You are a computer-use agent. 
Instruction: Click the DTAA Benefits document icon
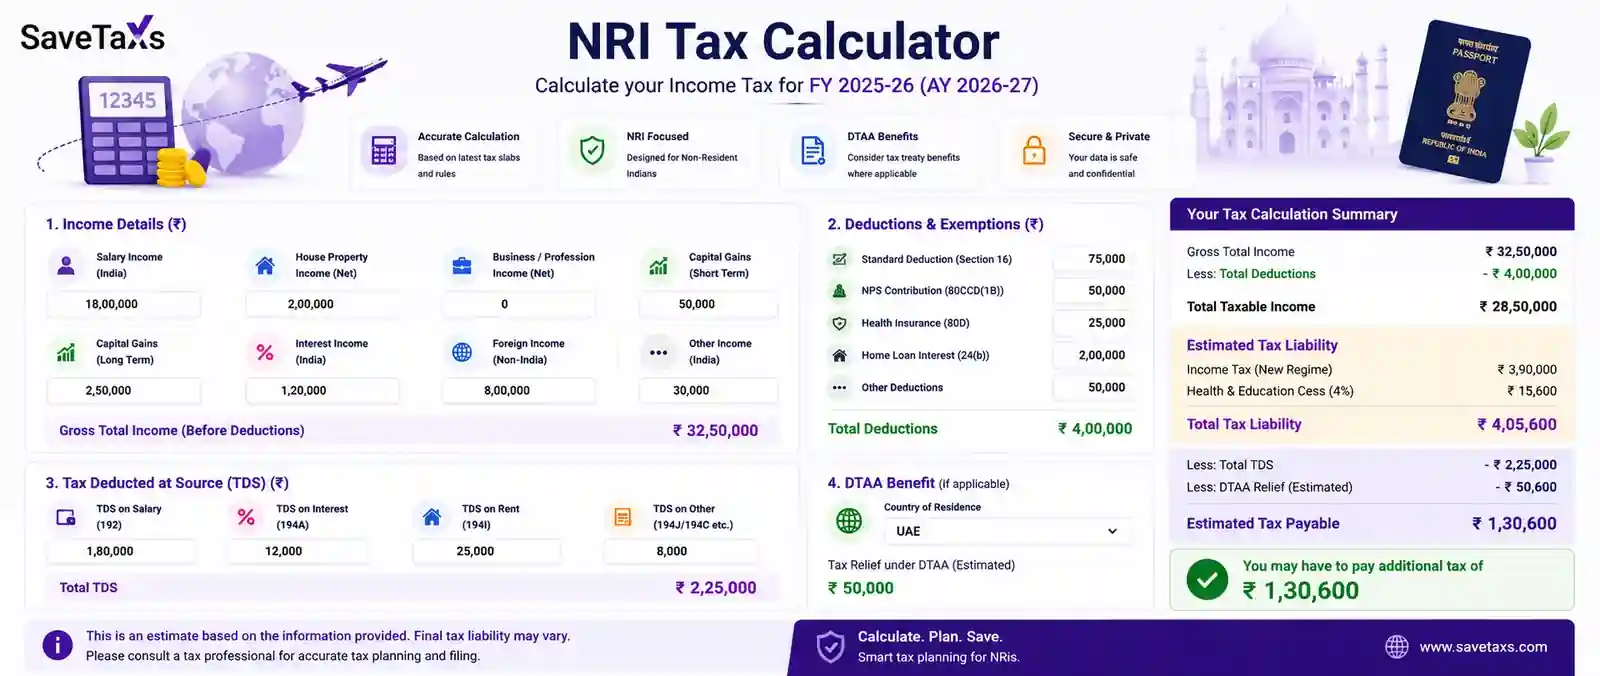813,151
